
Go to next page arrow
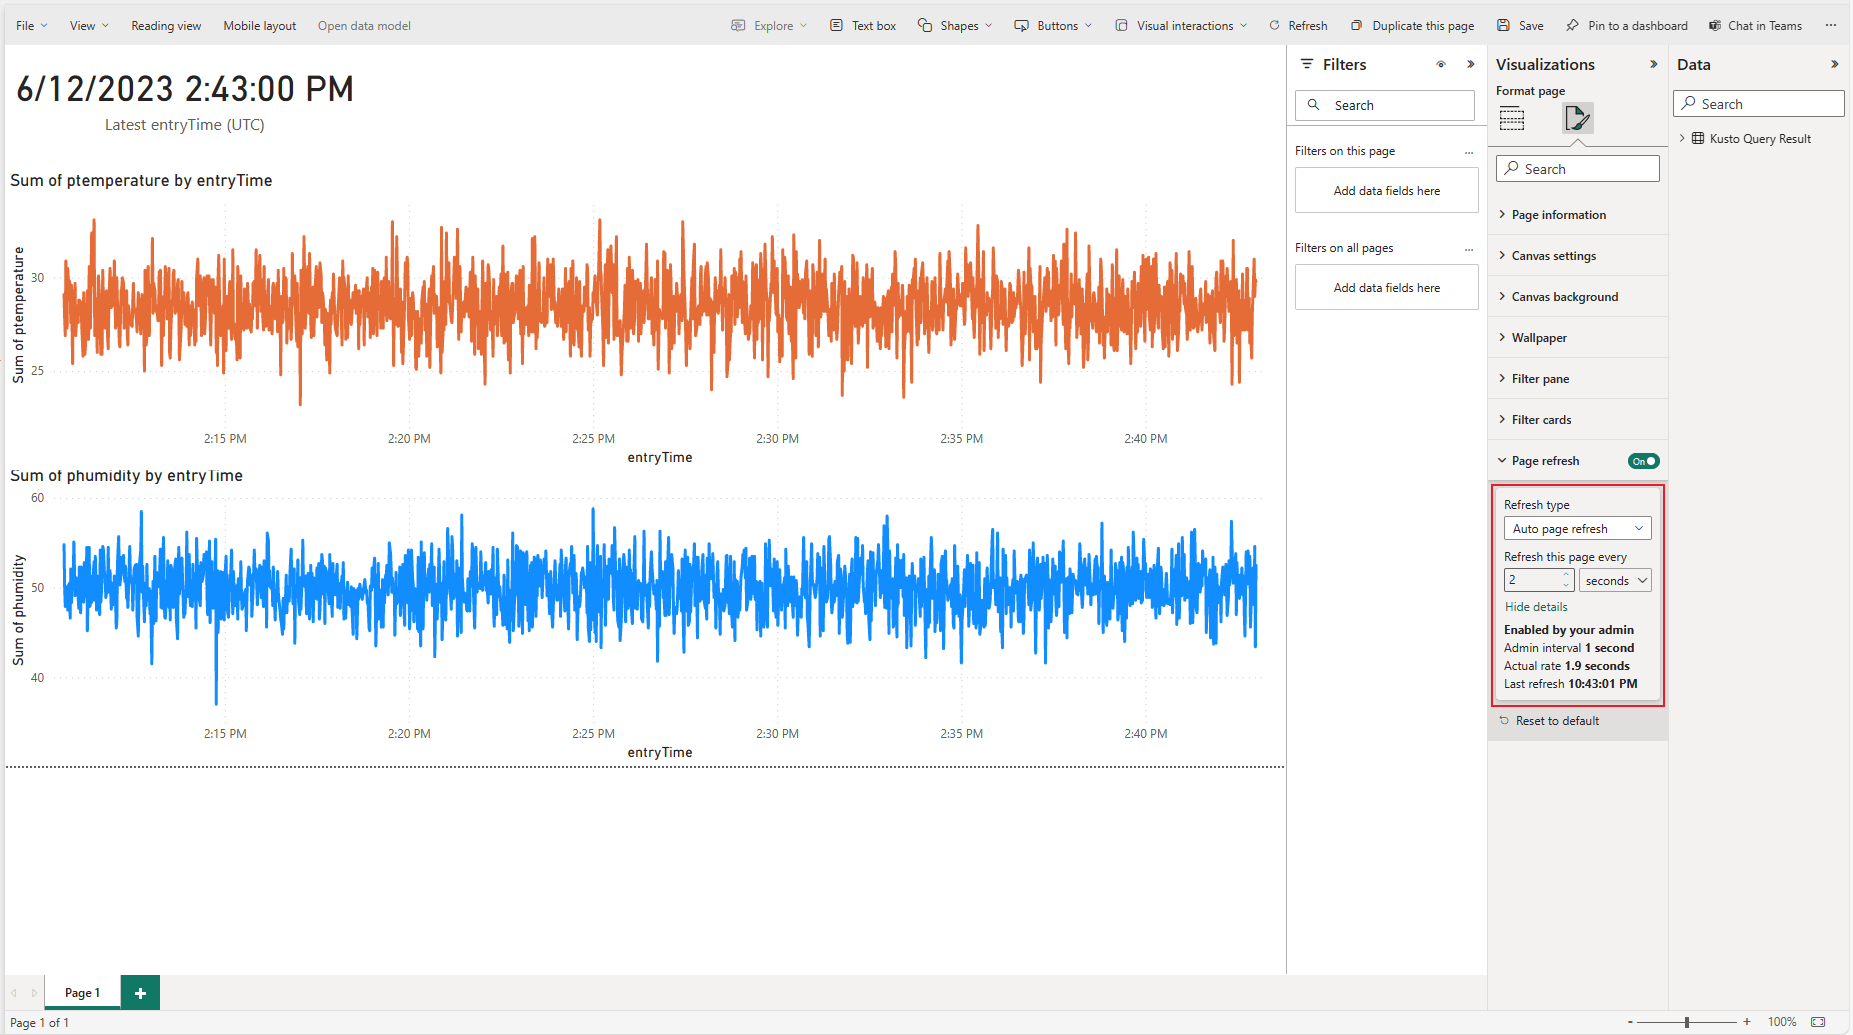34,993
